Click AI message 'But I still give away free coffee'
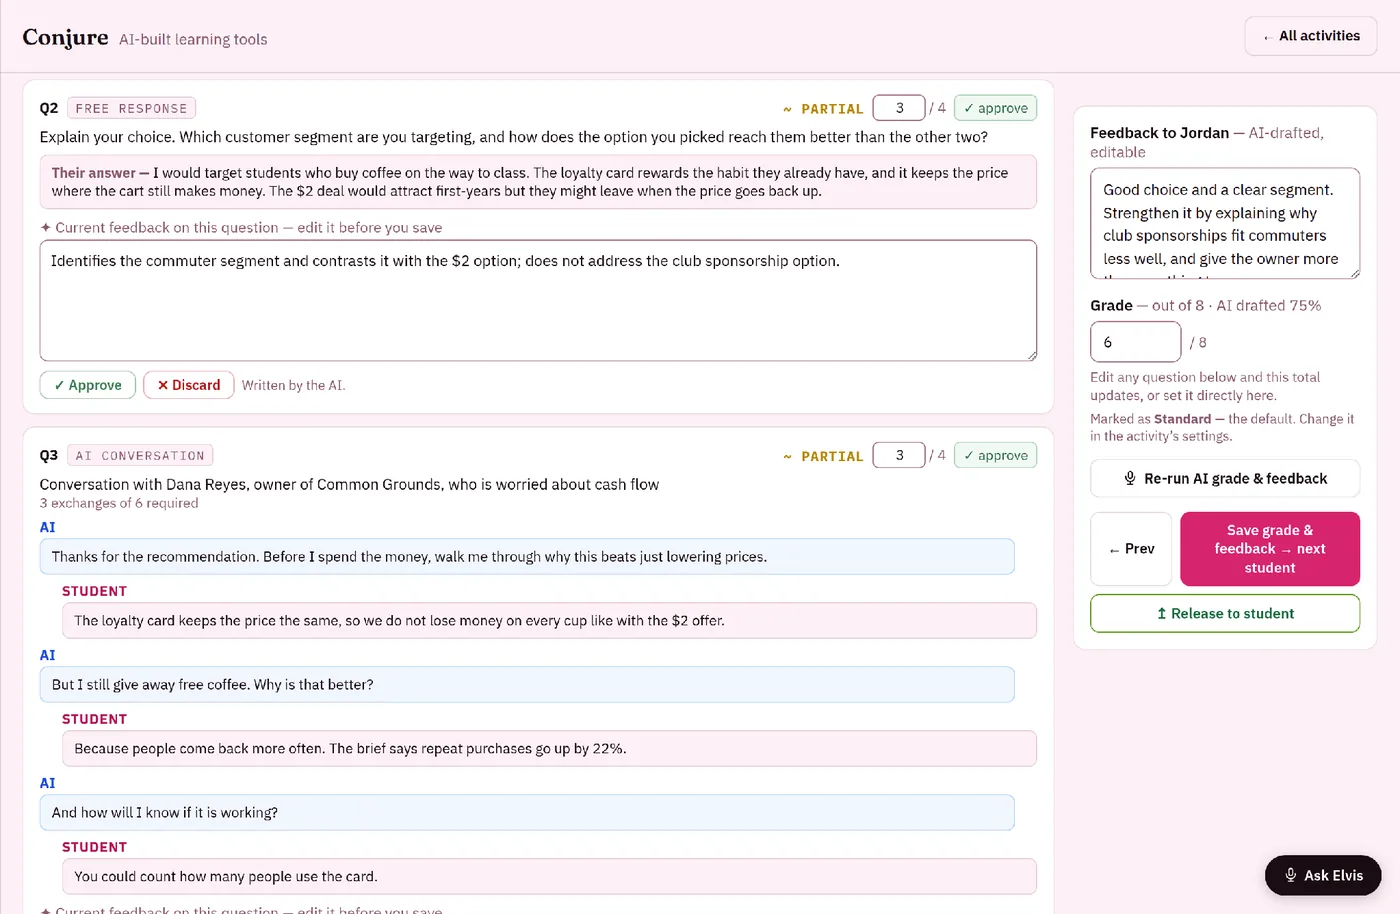Viewport: 1400px width, 914px height. (x=527, y=685)
